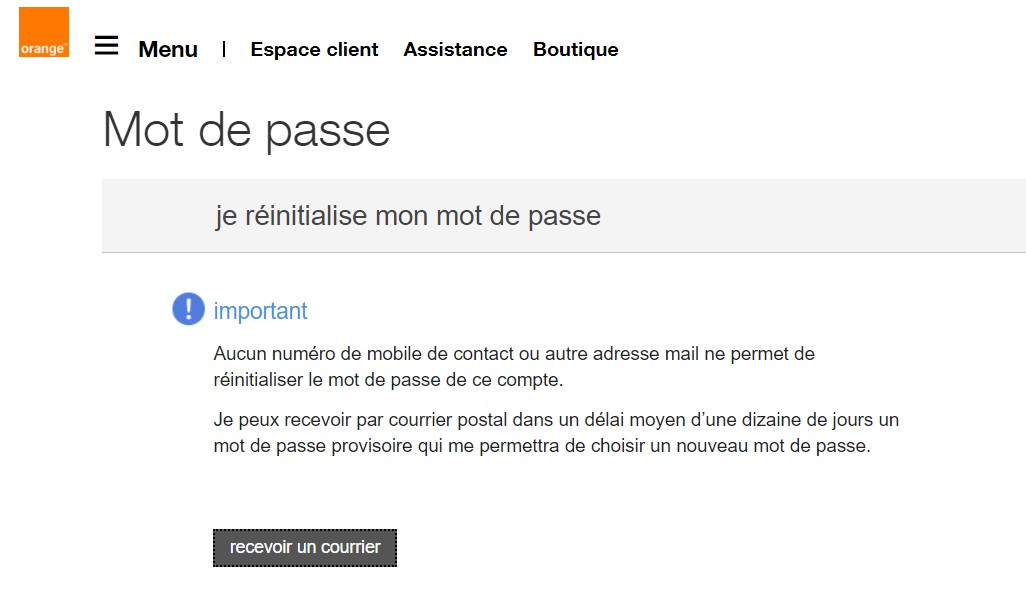Click the vertical separator after Menu

coord(224,48)
